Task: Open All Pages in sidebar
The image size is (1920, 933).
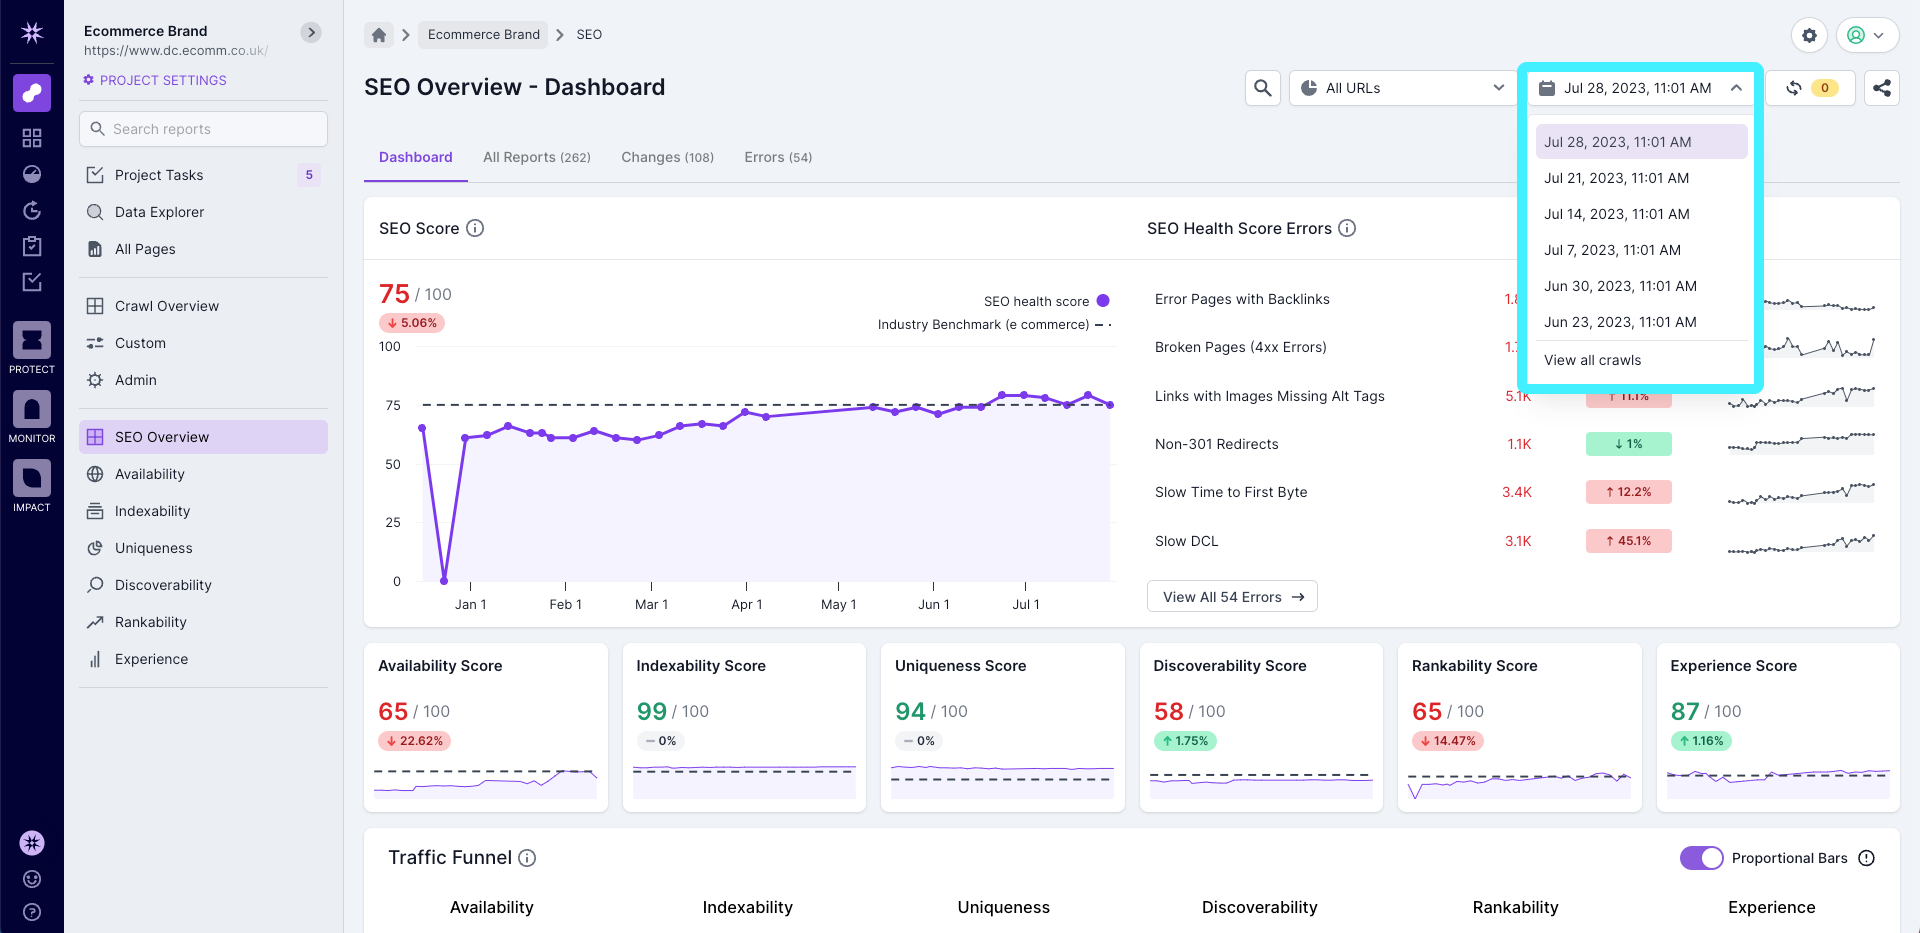Action: (x=203, y=249)
